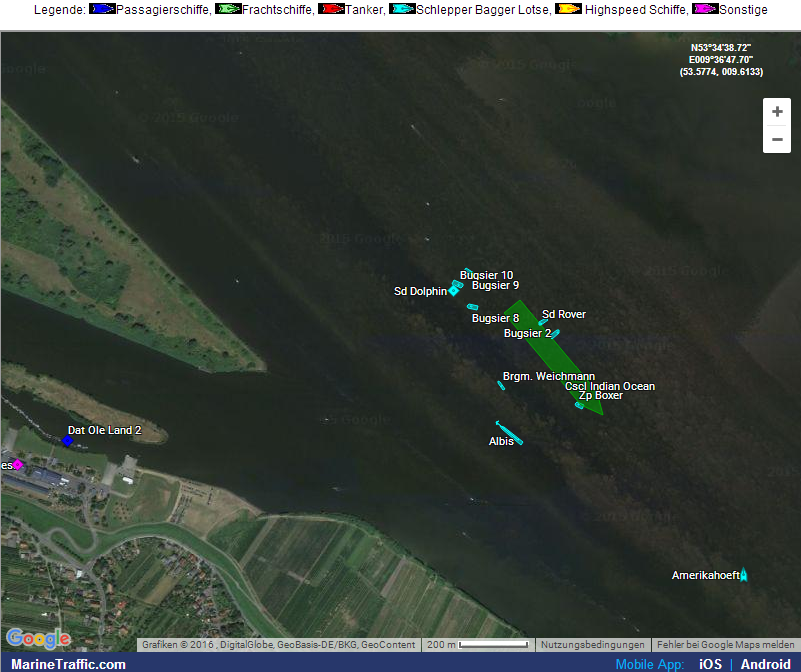The width and height of the screenshot is (801, 672).
Task: Select the Amerikahoeft ship marker
Action: pyautogui.click(x=743, y=575)
